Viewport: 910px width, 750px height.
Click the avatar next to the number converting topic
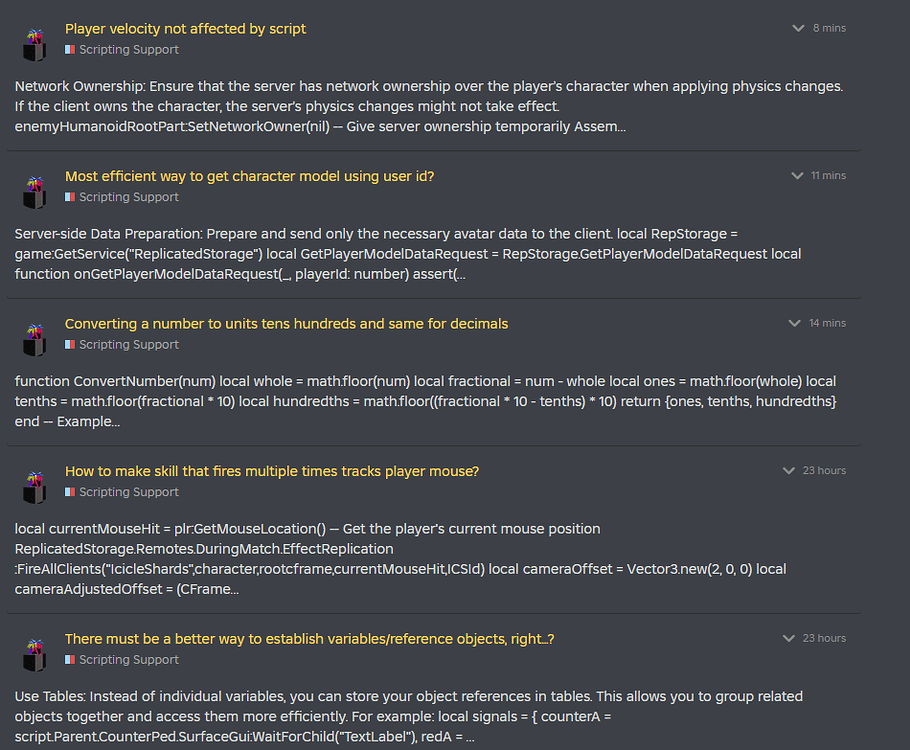pos(34,340)
